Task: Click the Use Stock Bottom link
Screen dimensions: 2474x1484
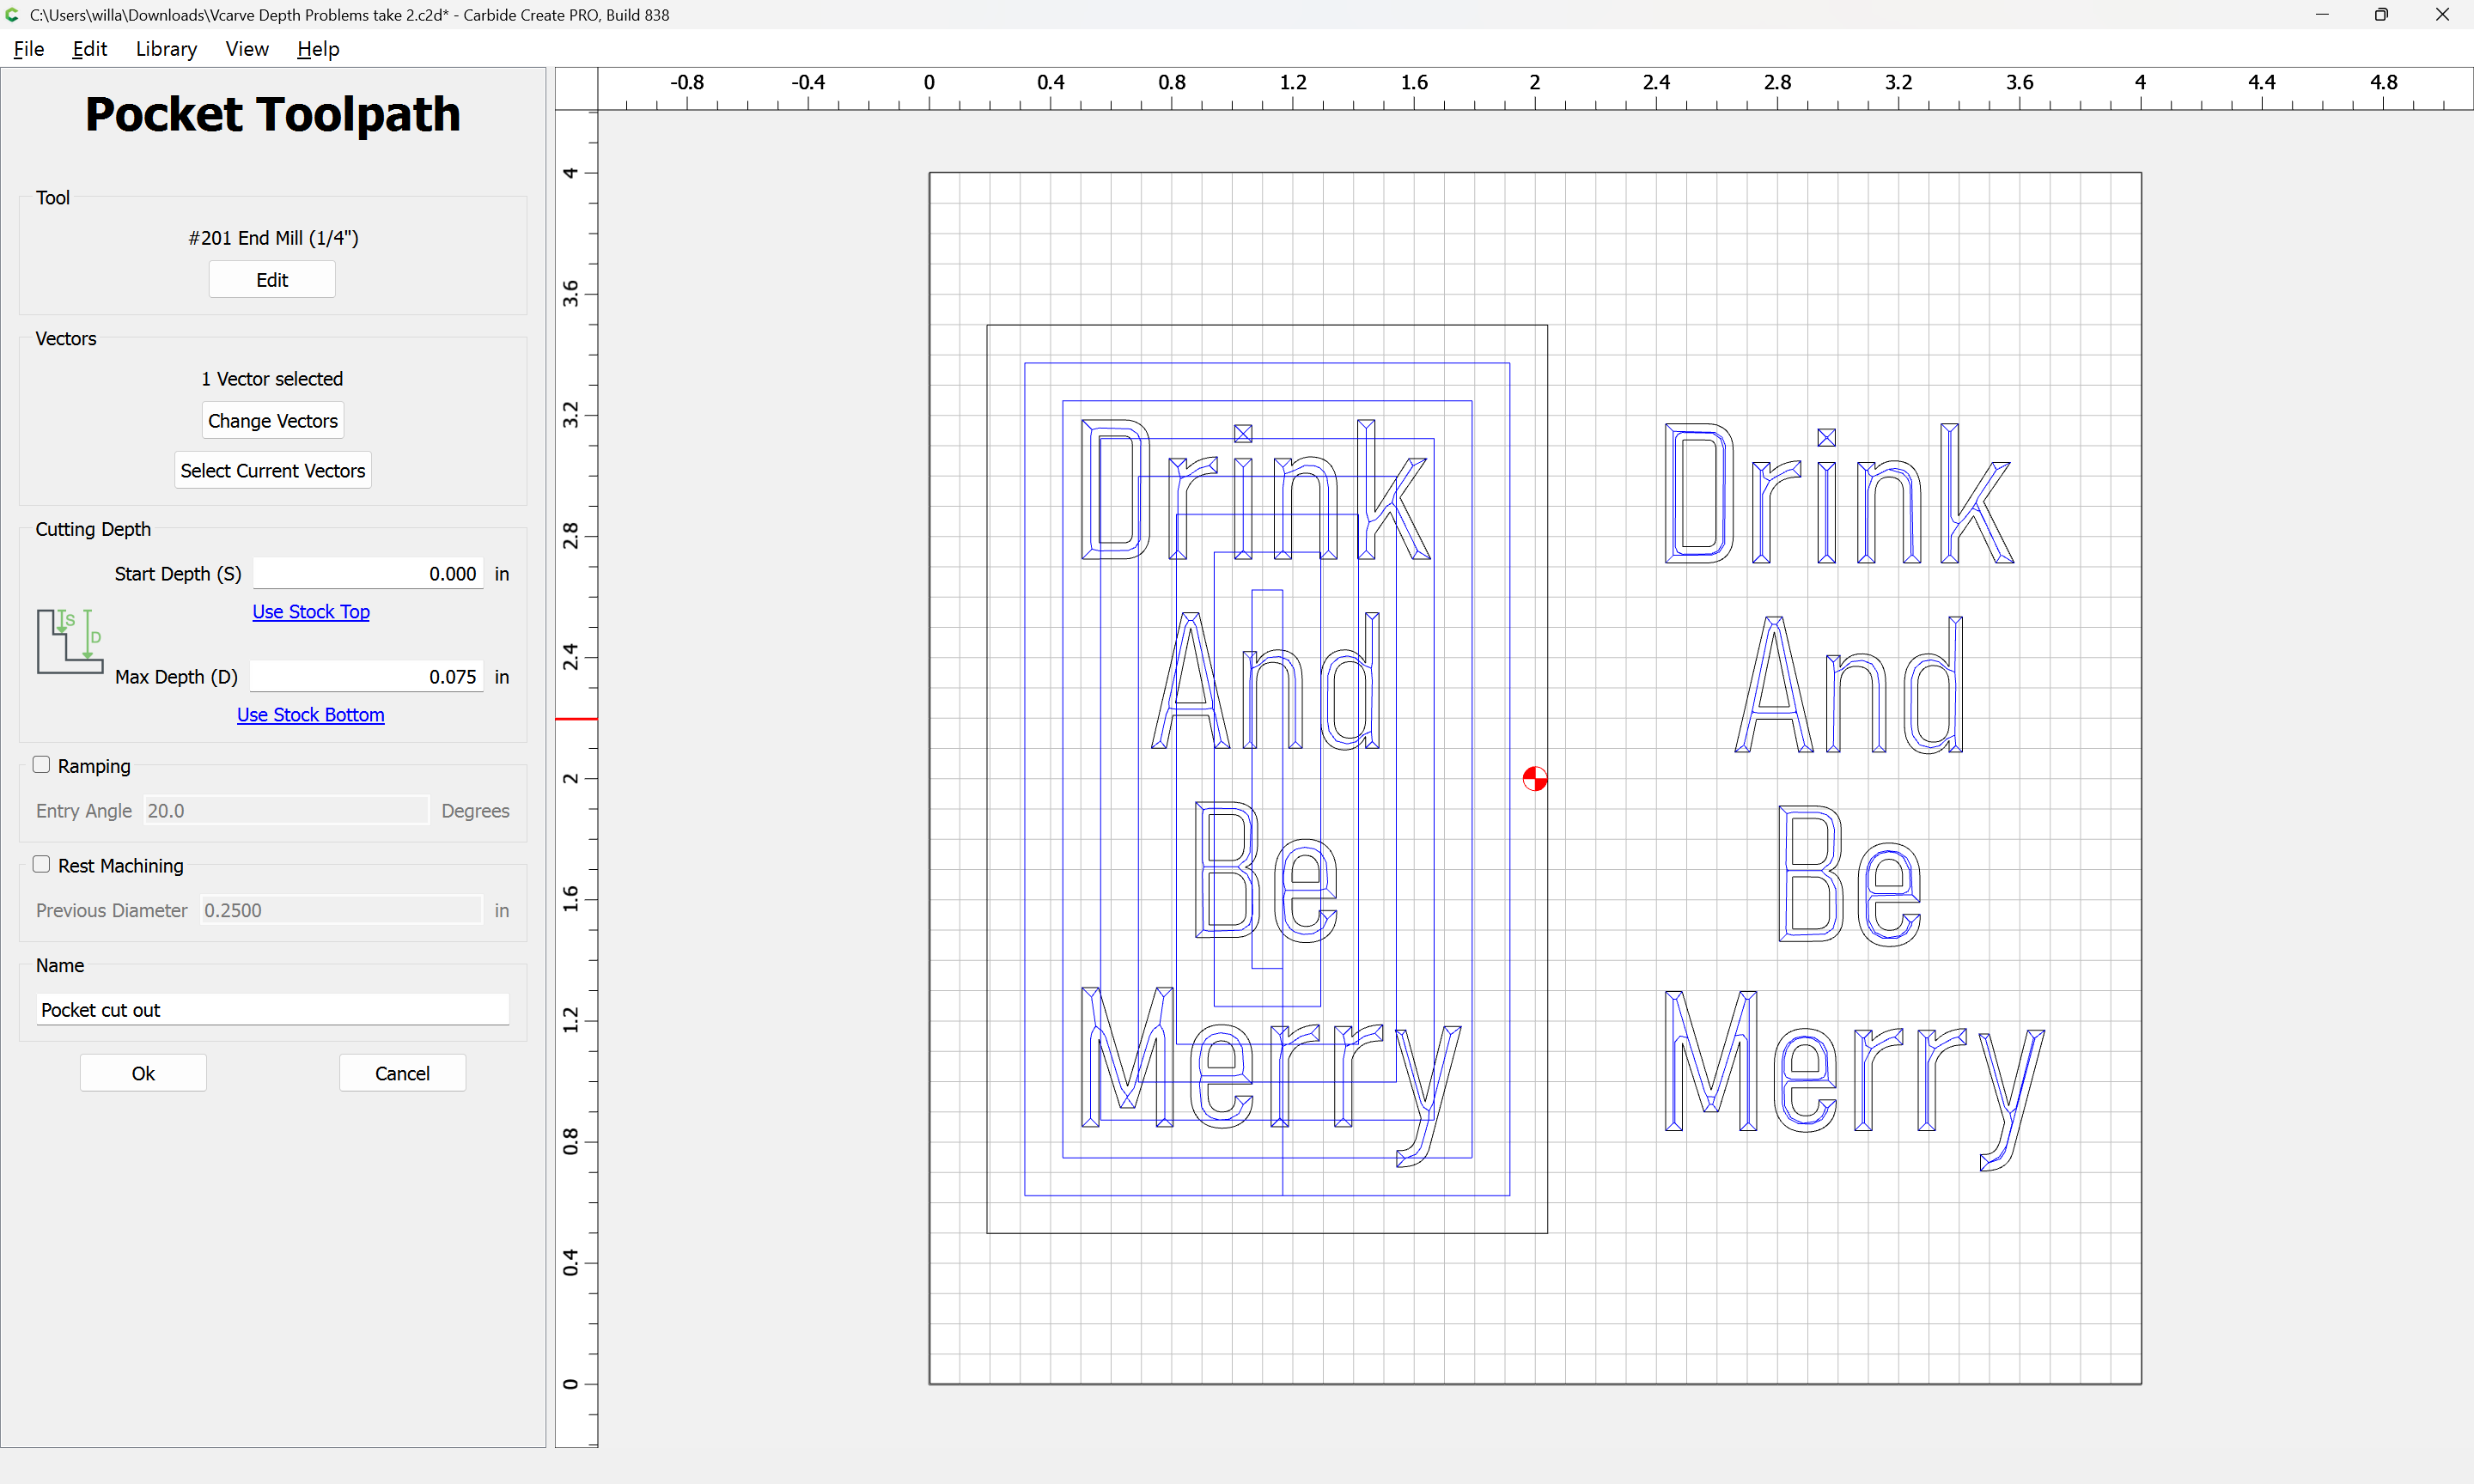Action: [310, 714]
